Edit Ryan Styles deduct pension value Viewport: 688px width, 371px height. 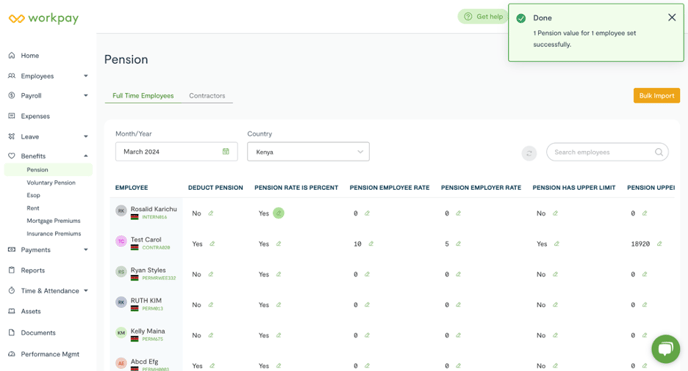pyautogui.click(x=211, y=274)
